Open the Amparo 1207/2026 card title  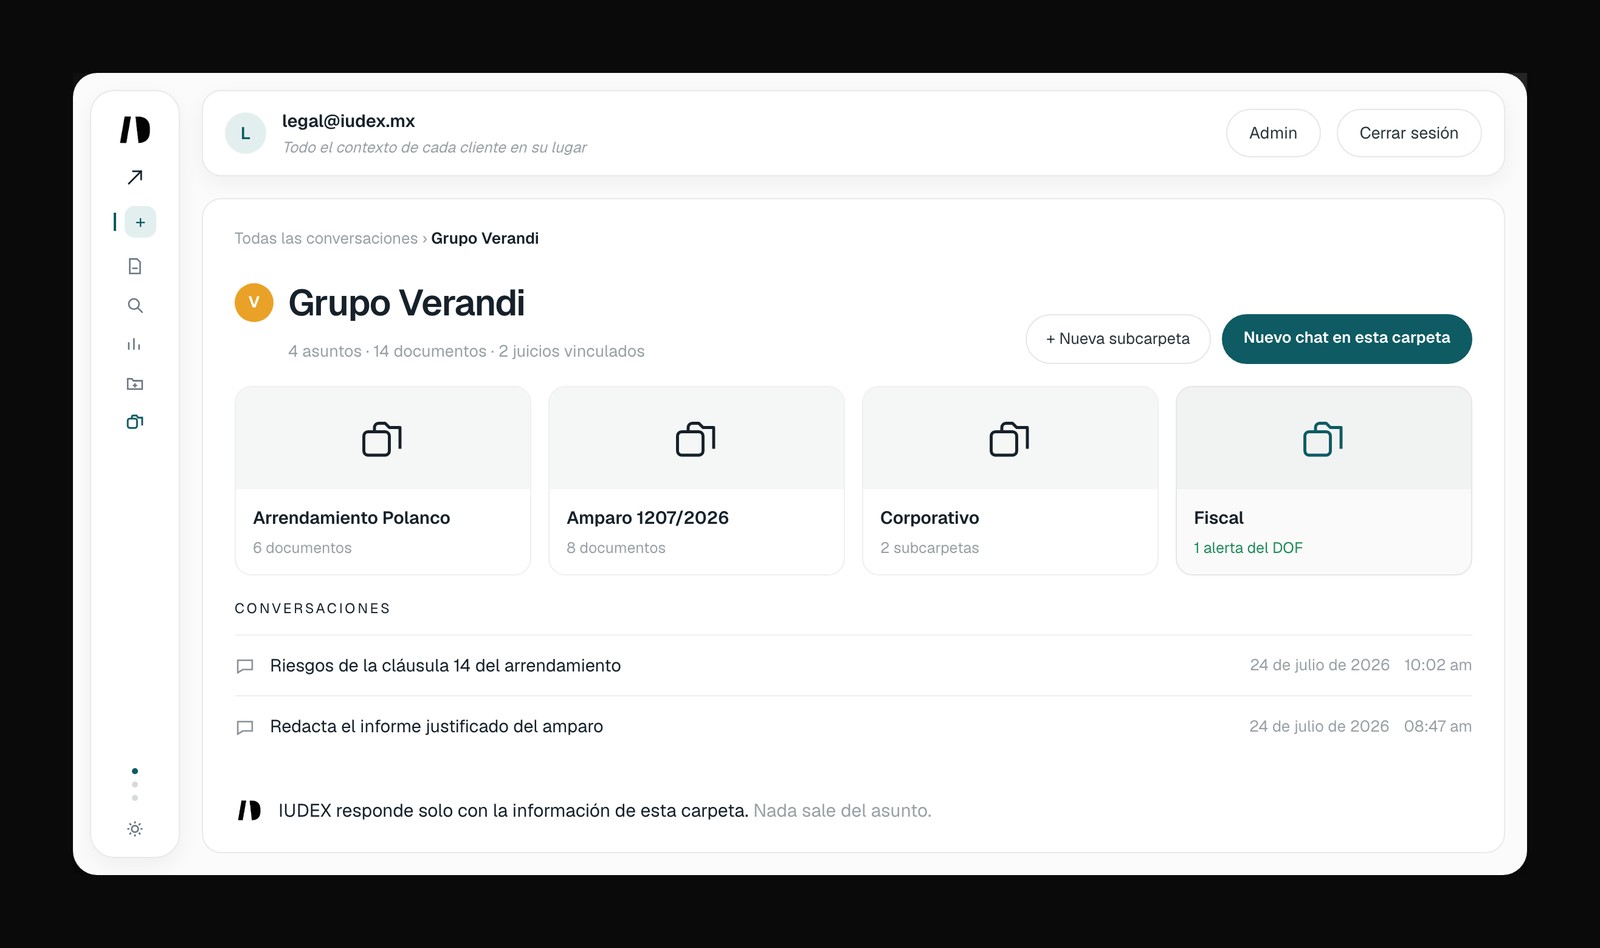click(648, 518)
